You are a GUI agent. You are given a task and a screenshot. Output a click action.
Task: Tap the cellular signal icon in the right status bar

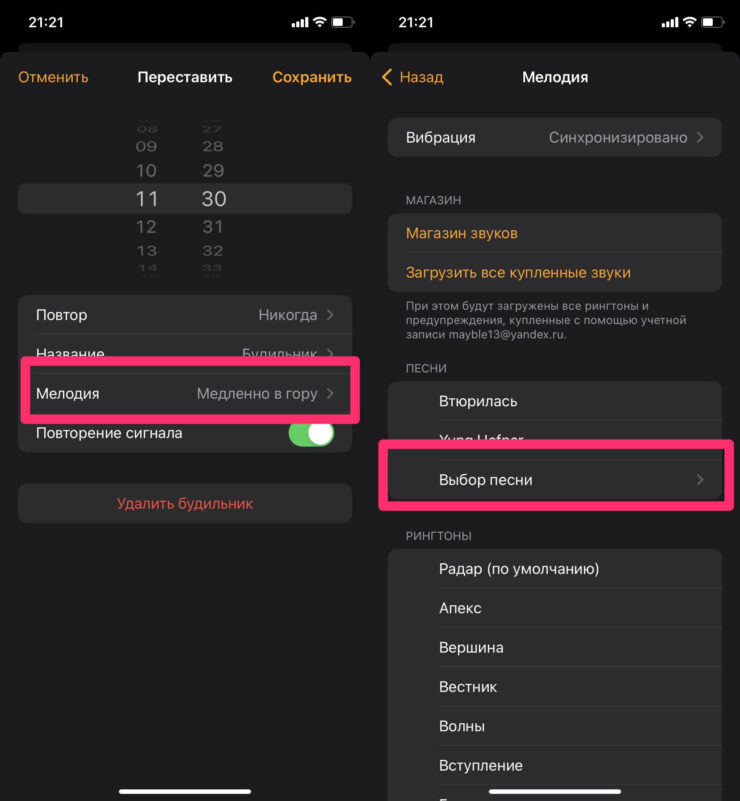(669, 21)
